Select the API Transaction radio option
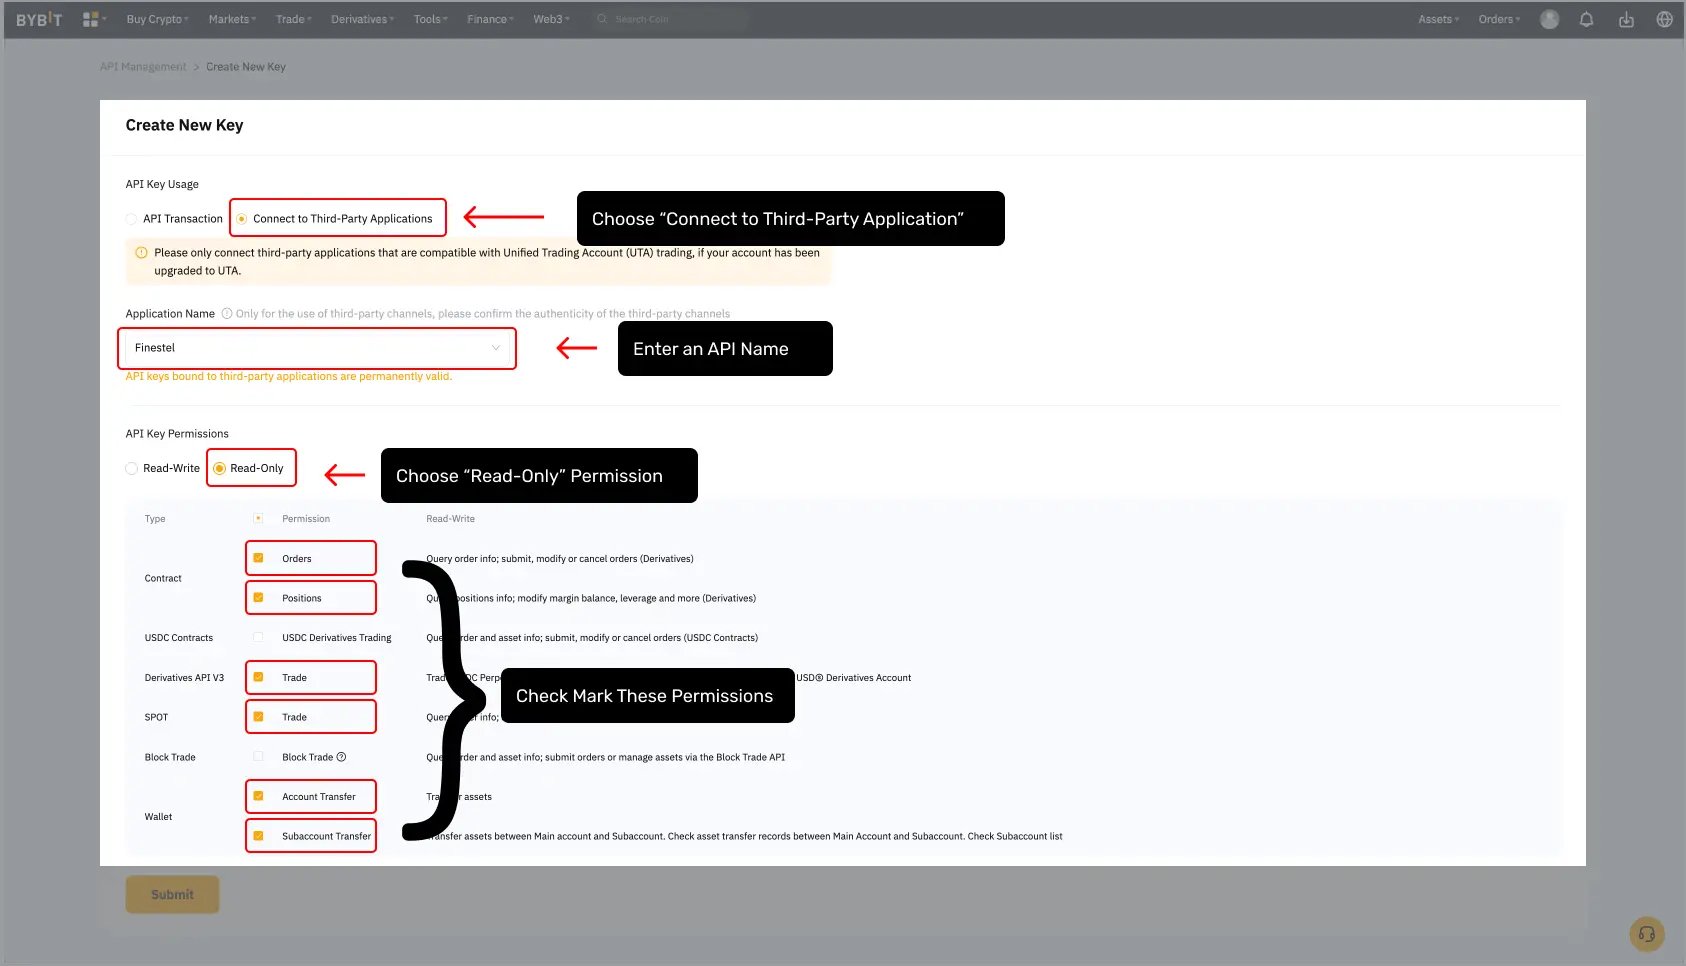1686x966 pixels. (x=132, y=219)
